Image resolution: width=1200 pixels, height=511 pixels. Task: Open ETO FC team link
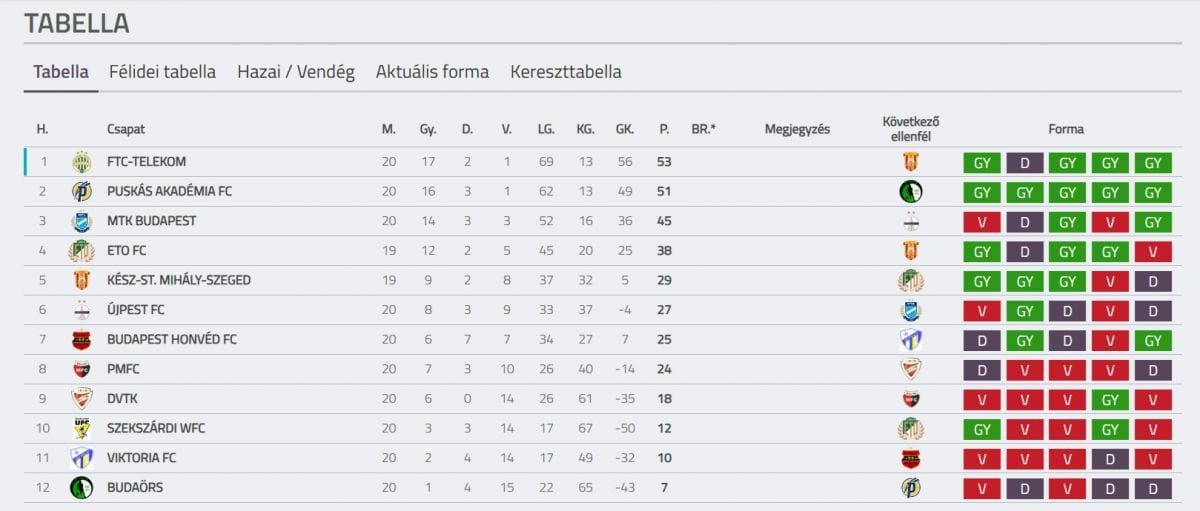coord(126,251)
